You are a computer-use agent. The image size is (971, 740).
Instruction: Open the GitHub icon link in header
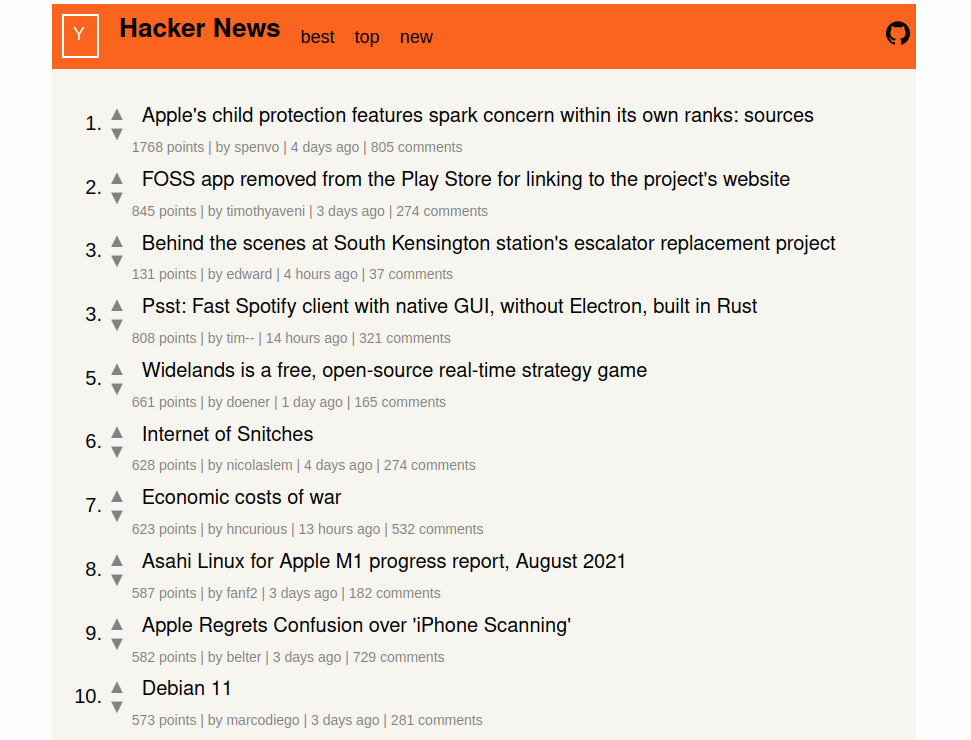[x=897, y=33]
